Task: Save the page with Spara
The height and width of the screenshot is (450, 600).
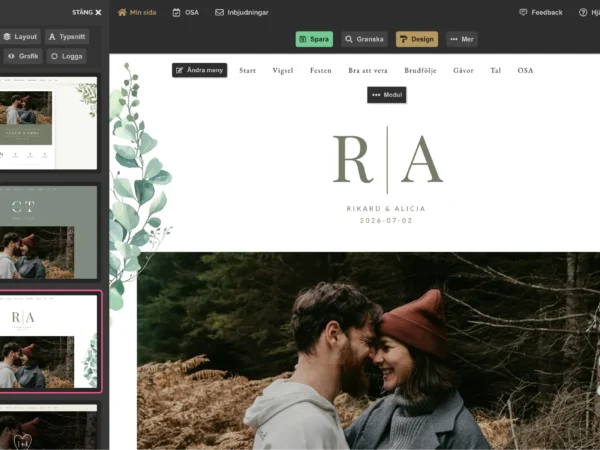Action: [x=314, y=39]
